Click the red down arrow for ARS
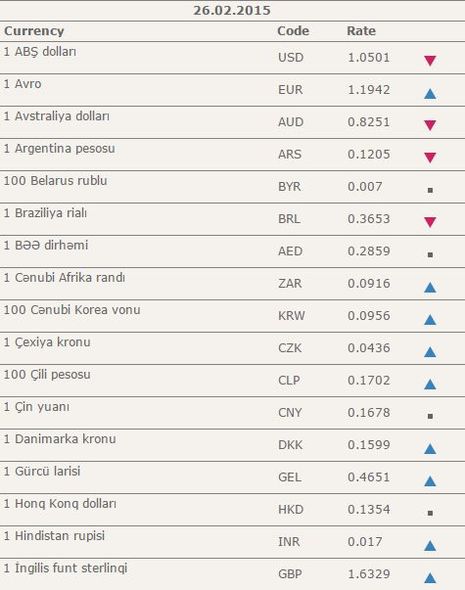 [430, 158]
